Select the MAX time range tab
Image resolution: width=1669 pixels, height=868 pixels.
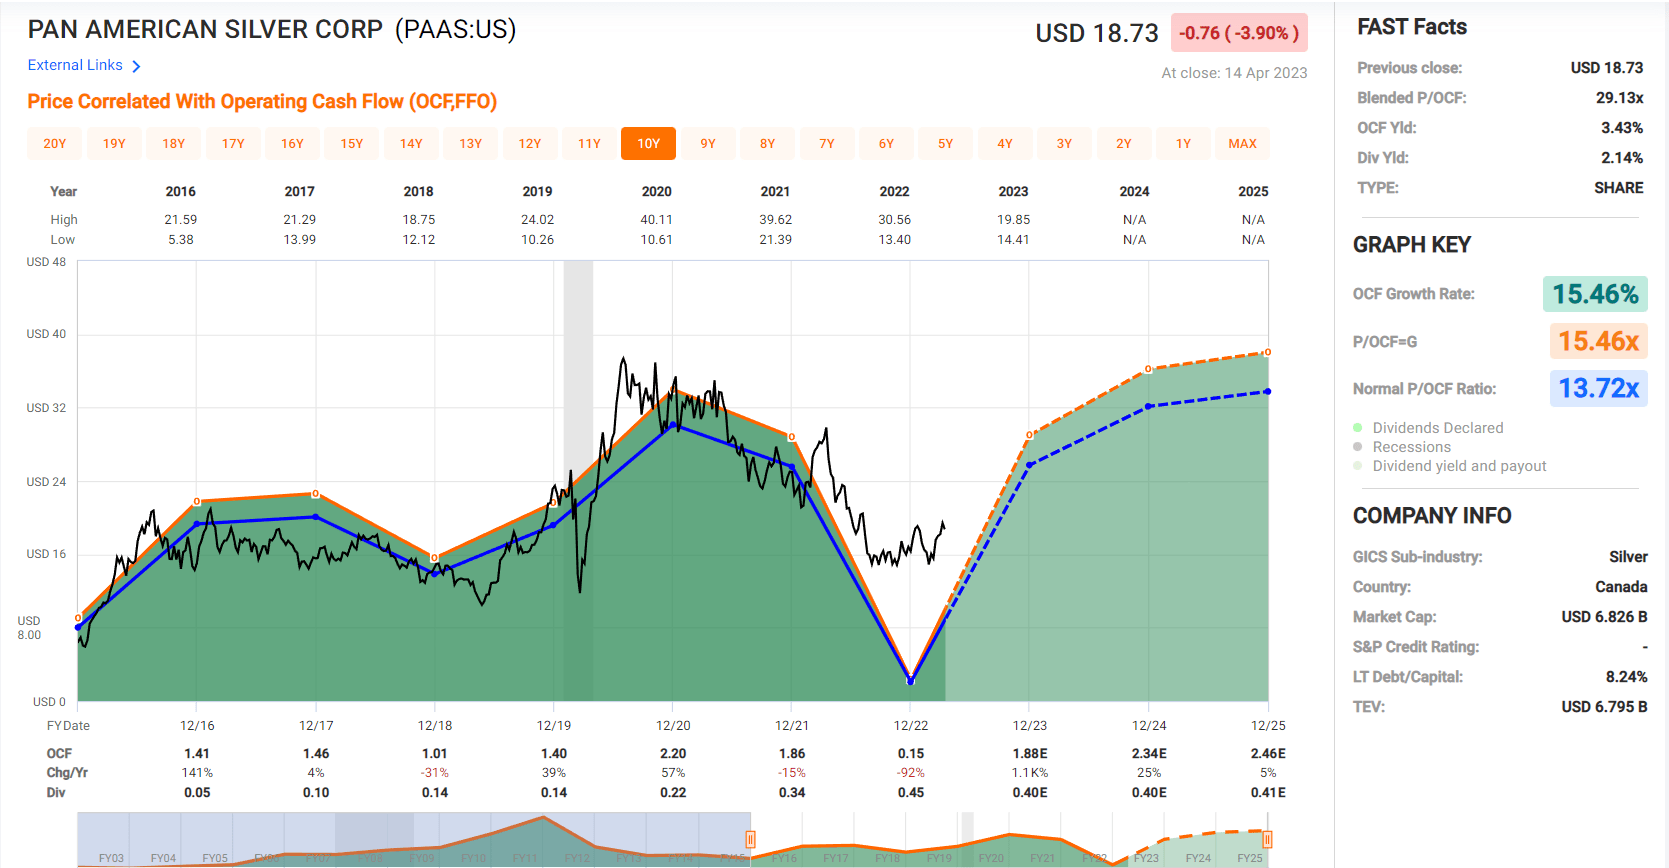coord(1243,144)
